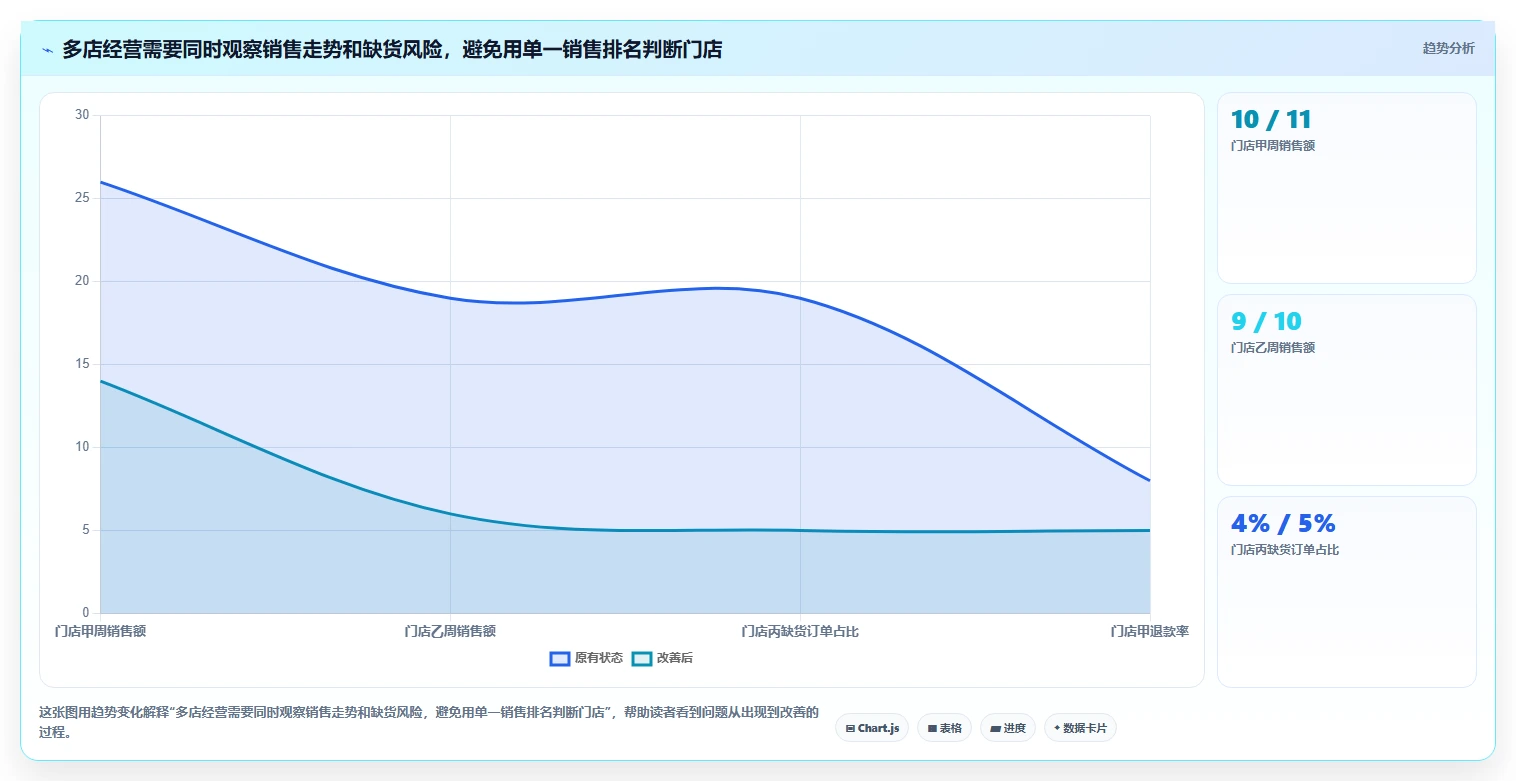
Task: Select the Chart.js tag chip
Action: [x=872, y=728]
